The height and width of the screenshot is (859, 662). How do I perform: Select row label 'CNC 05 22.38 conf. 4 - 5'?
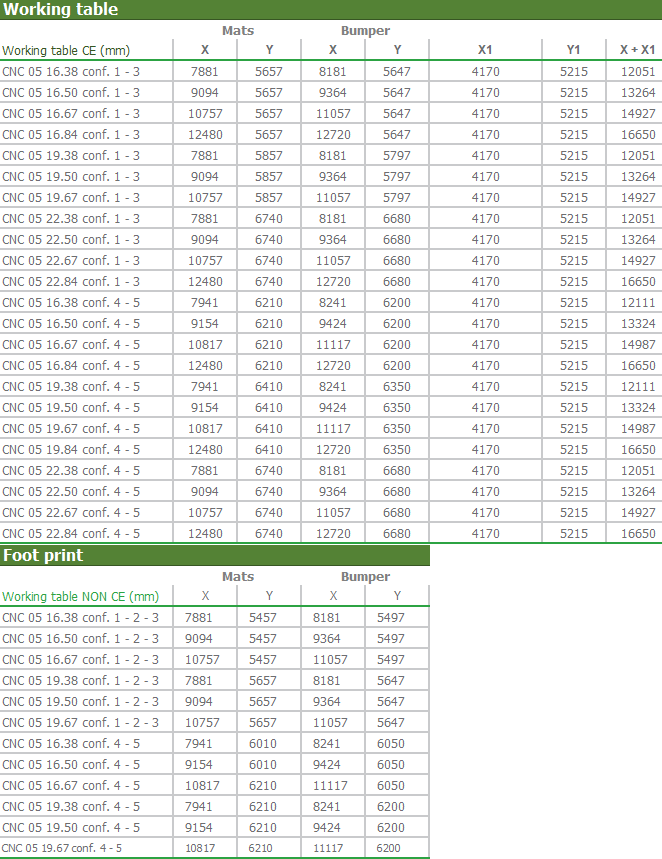tap(71, 471)
